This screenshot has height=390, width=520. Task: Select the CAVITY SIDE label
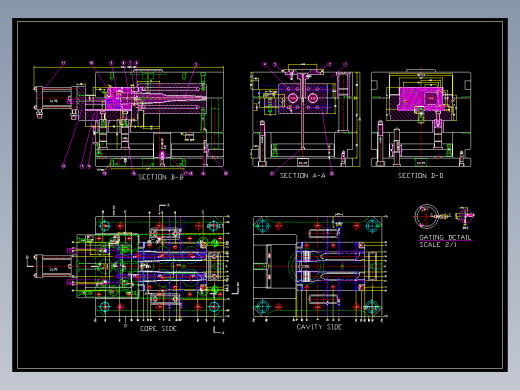(x=319, y=327)
